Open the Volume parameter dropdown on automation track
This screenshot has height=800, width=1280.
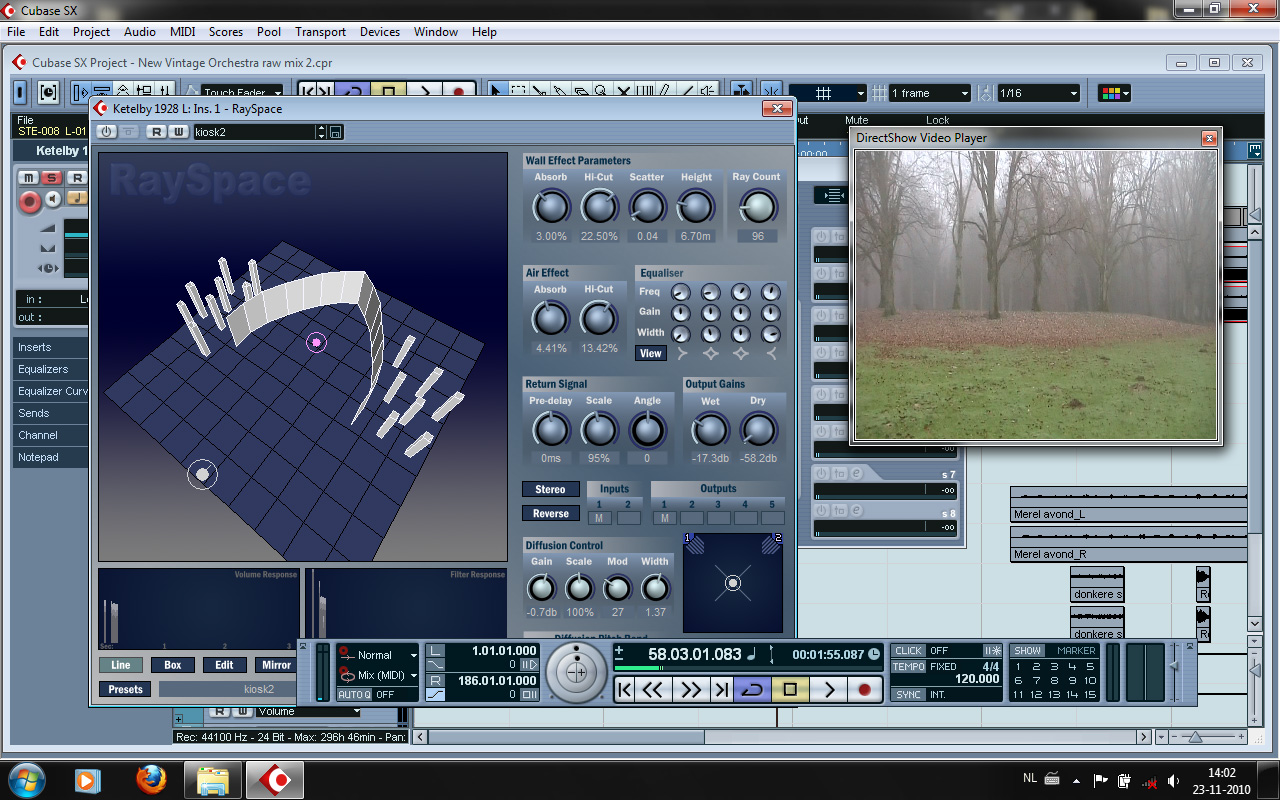[x=308, y=712]
